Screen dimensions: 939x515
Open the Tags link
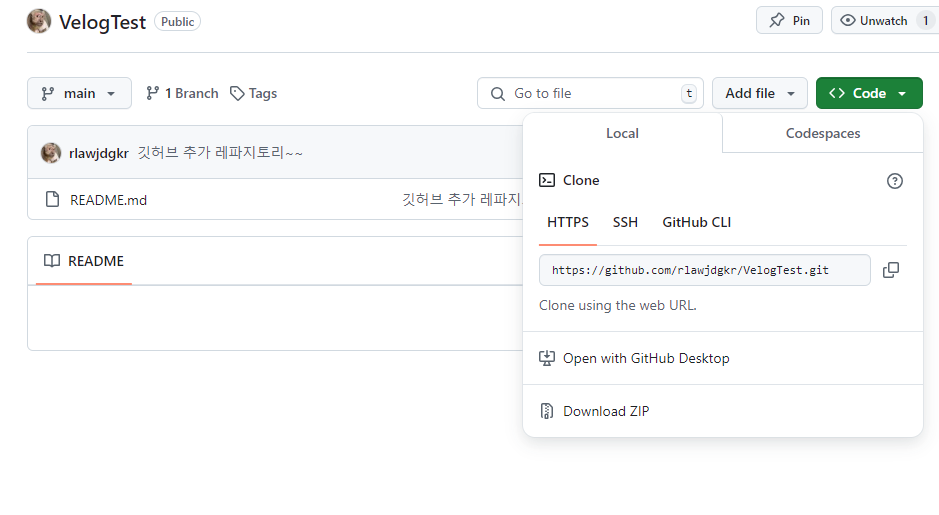tap(253, 93)
